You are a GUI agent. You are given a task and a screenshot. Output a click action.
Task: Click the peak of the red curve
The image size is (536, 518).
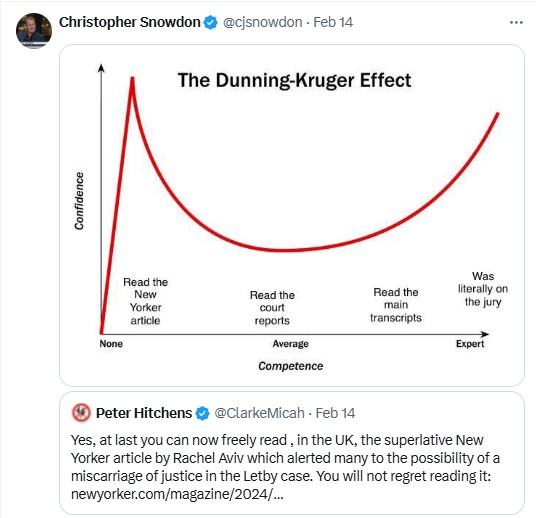tap(132, 79)
